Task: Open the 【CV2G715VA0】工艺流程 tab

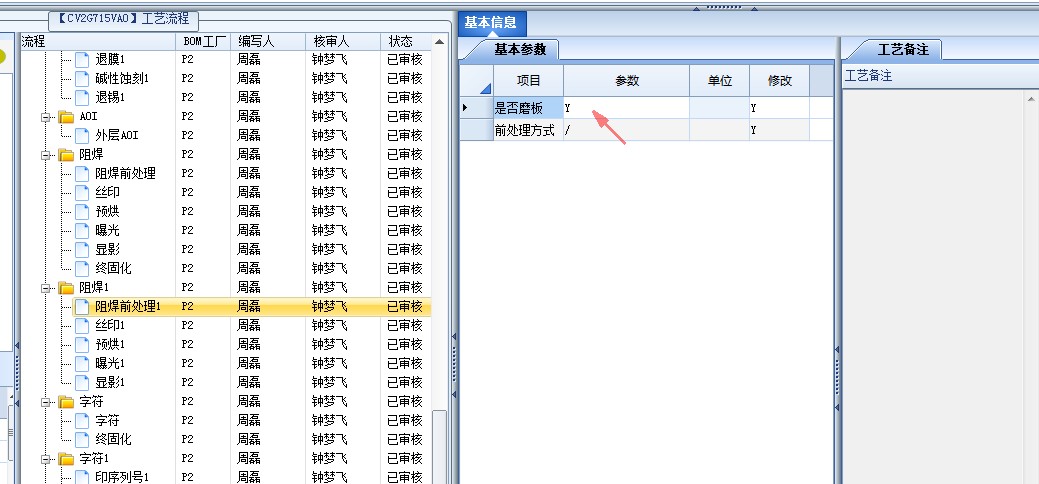Action: pyautogui.click(x=123, y=19)
